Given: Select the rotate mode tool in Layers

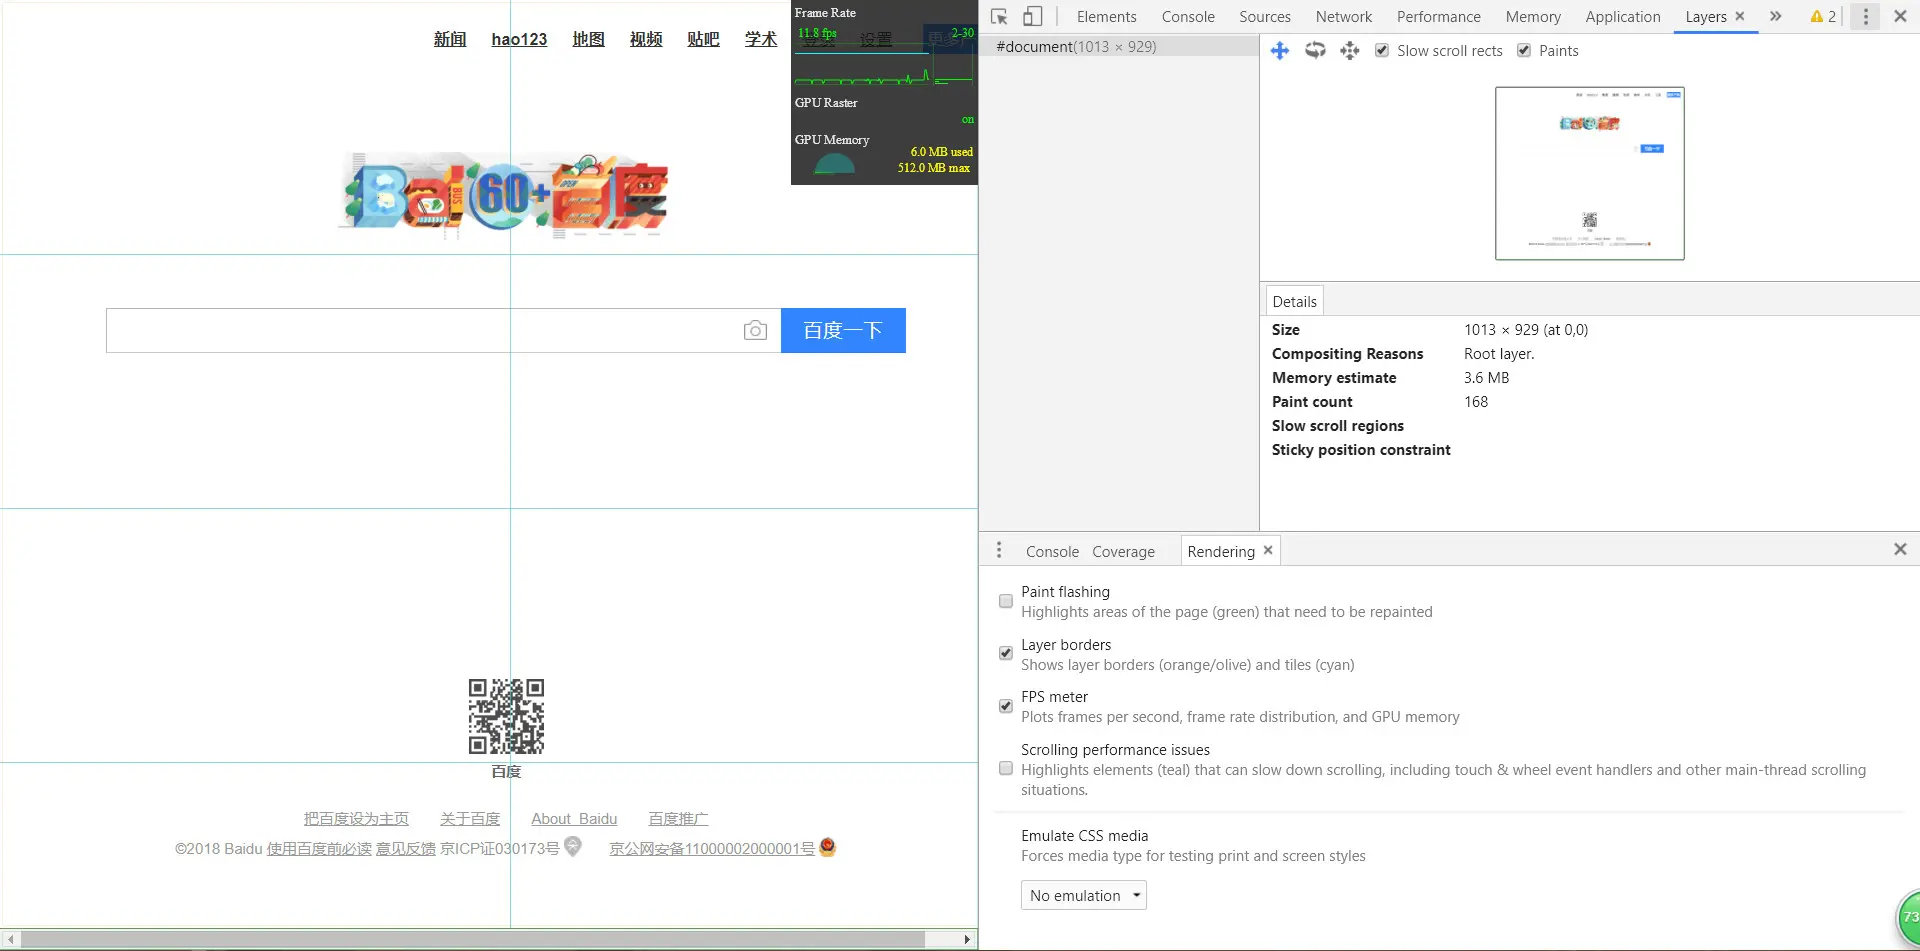Looking at the screenshot, I should 1315,51.
